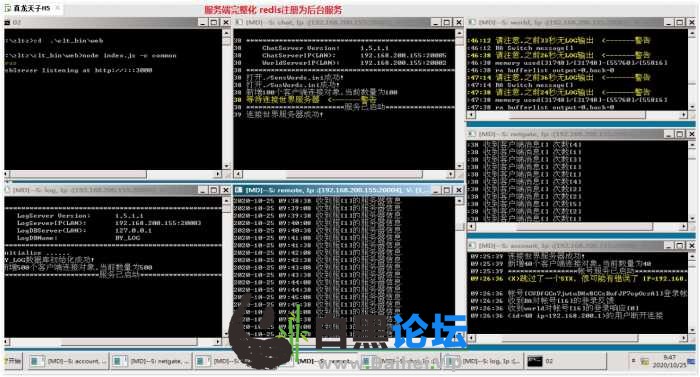The height and width of the screenshot is (377, 700).
Task: Click the down scroll arrow in chat window
Action: [459, 166]
